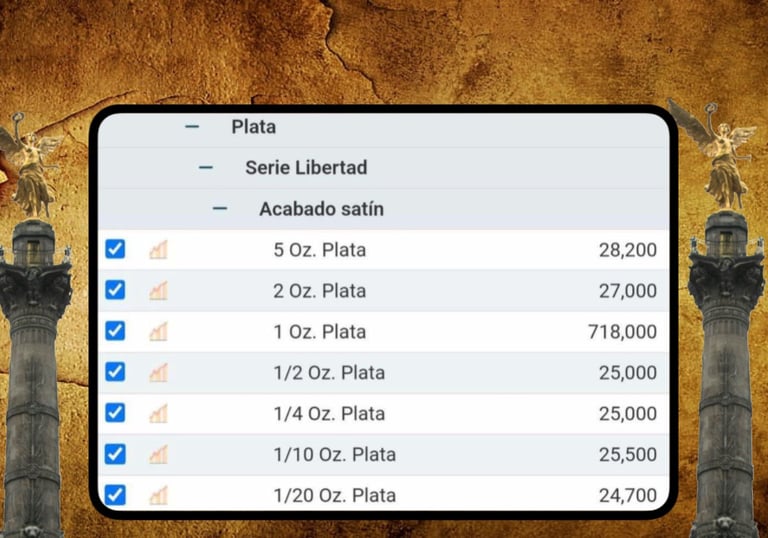
Task: Select the Acabado satín heading
Action: (x=321, y=209)
